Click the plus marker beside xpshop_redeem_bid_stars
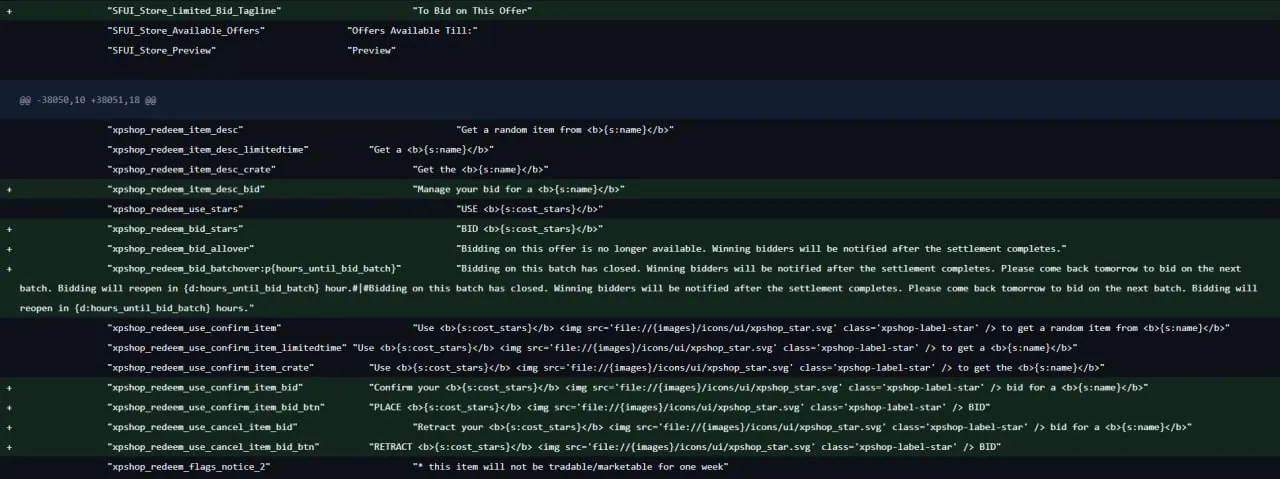The height and width of the screenshot is (479, 1280). coord(10,229)
